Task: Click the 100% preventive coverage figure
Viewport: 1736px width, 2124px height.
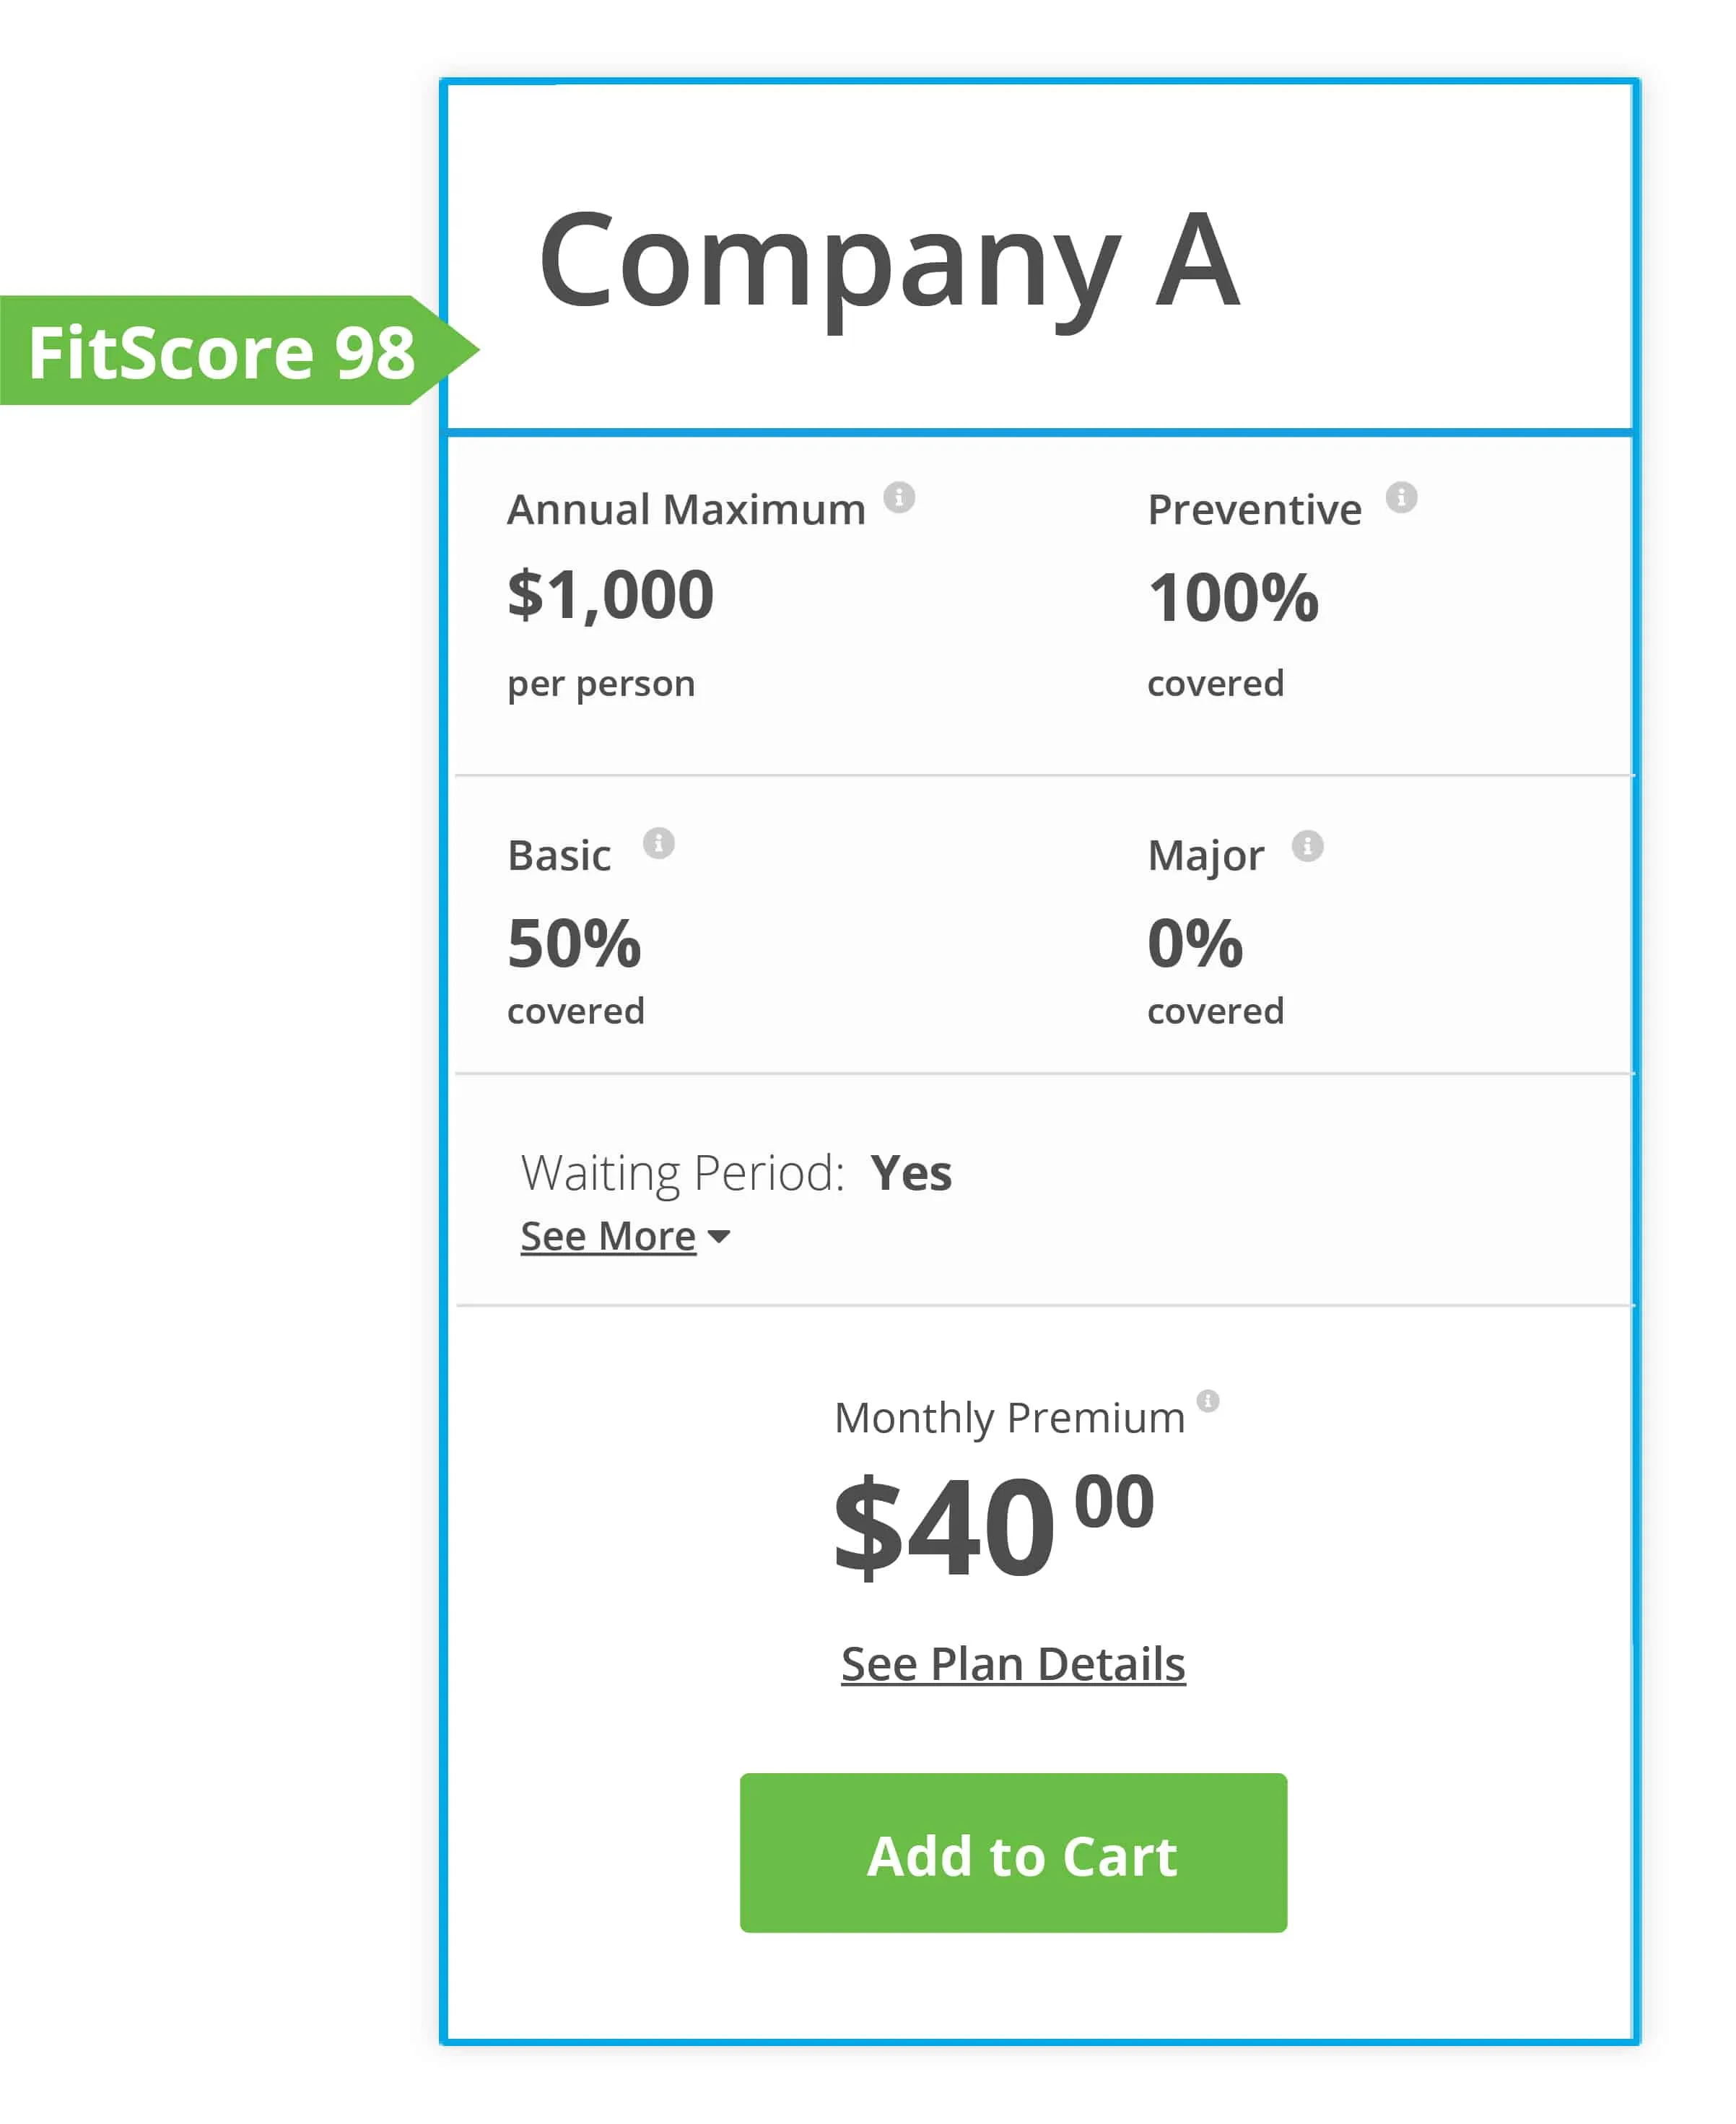Action: pyautogui.click(x=1233, y=598)
